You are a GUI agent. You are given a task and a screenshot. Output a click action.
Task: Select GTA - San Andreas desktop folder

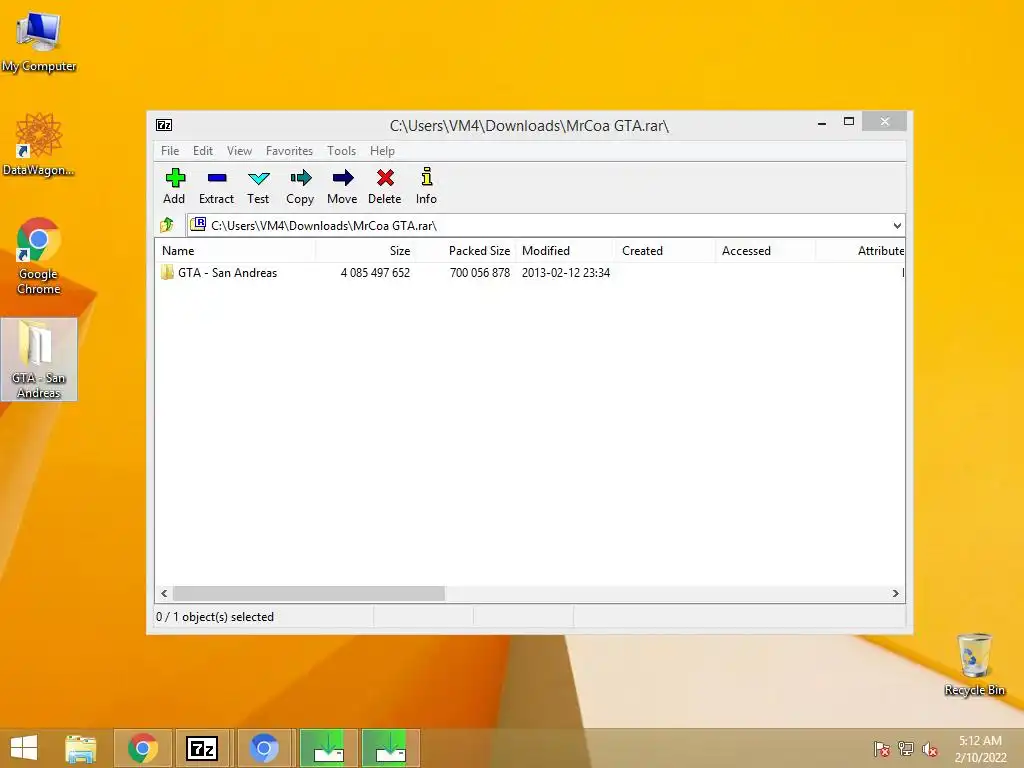coord(39,359)
